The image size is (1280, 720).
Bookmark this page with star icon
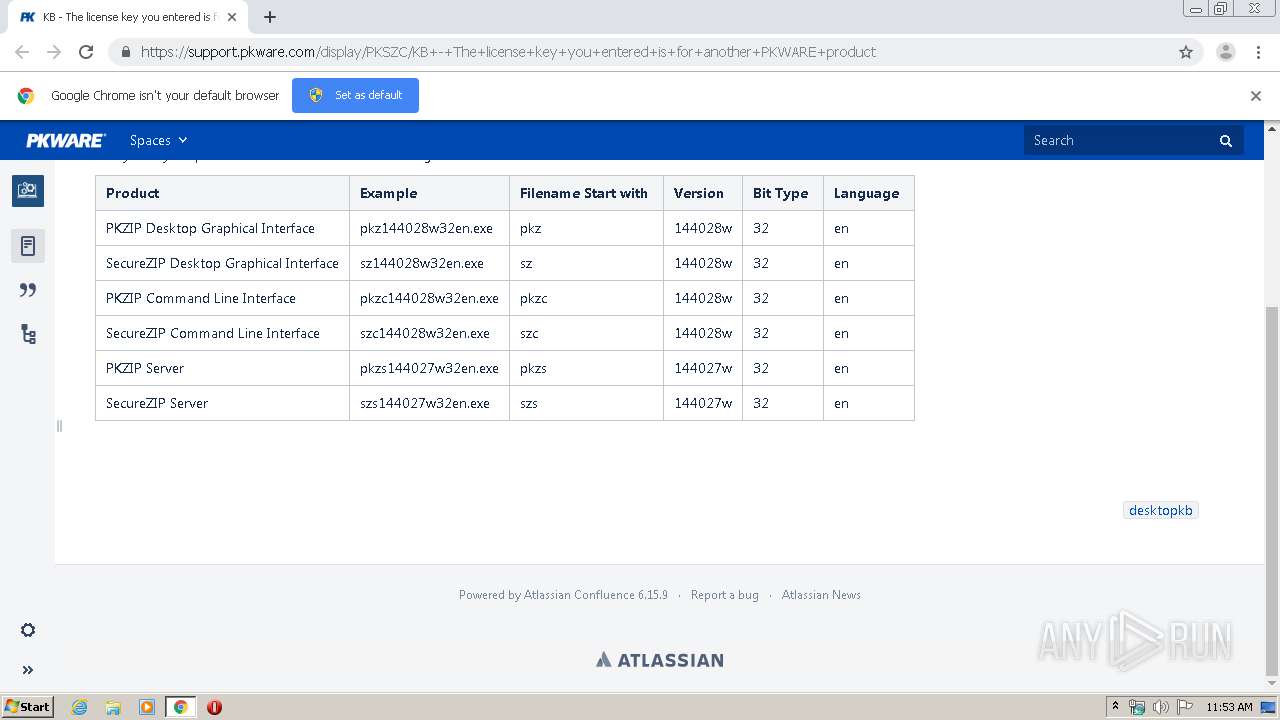point(1186,52)
